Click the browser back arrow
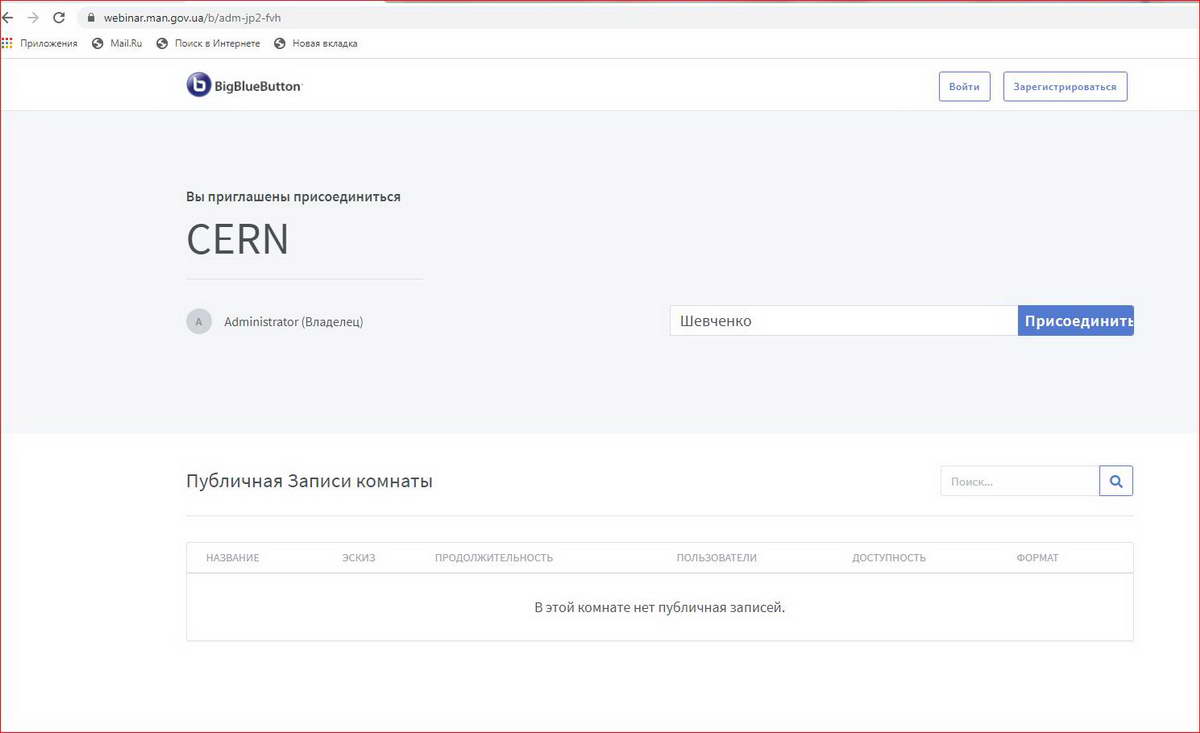 pos(8,18)
